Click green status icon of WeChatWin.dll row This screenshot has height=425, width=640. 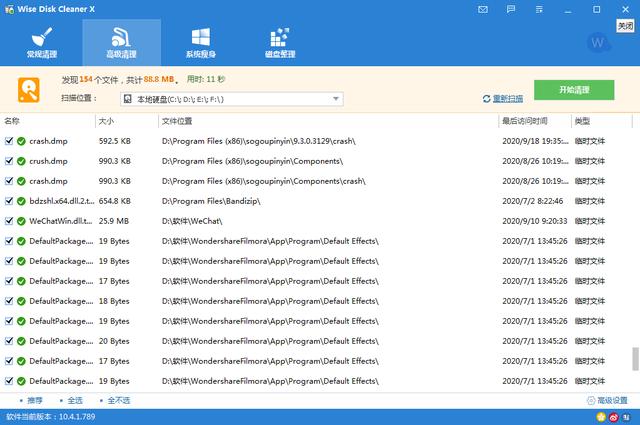point(21,221)
